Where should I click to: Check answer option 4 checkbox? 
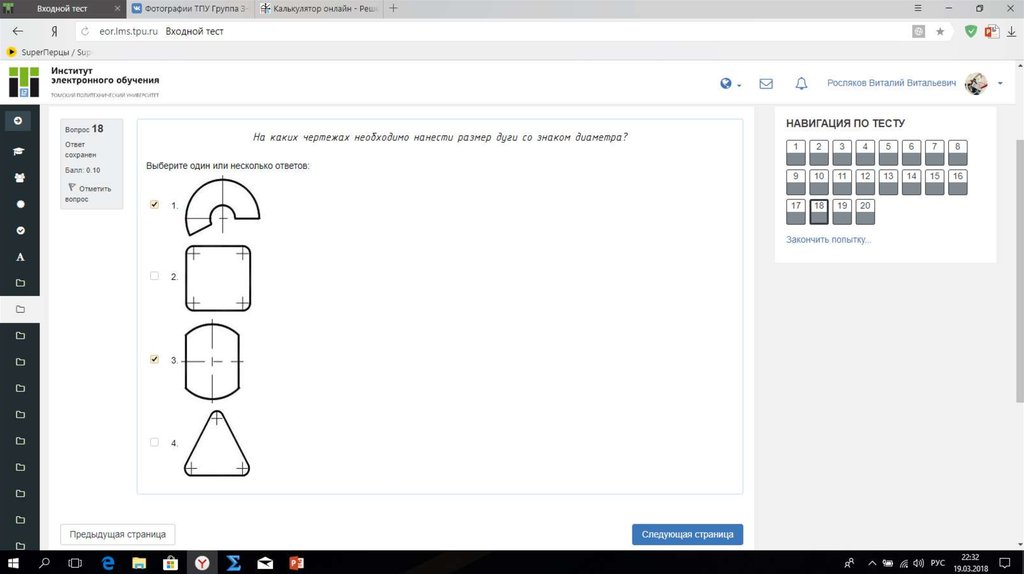154,442
